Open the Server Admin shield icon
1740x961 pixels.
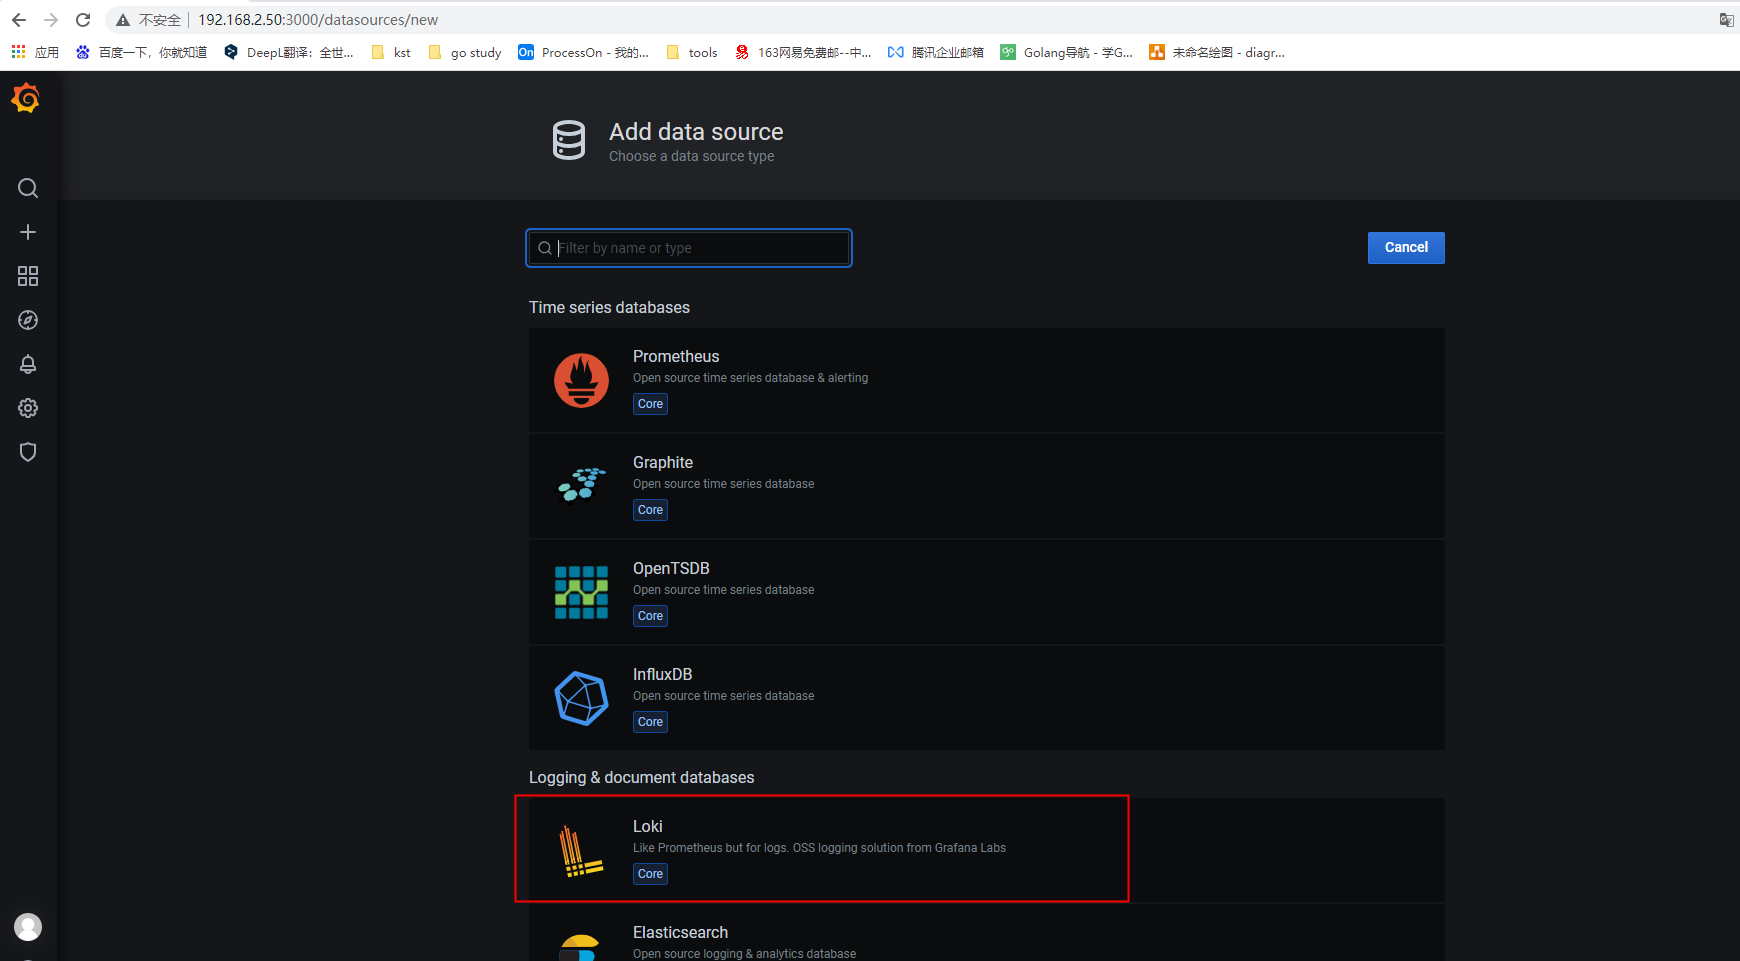[28, 452]
